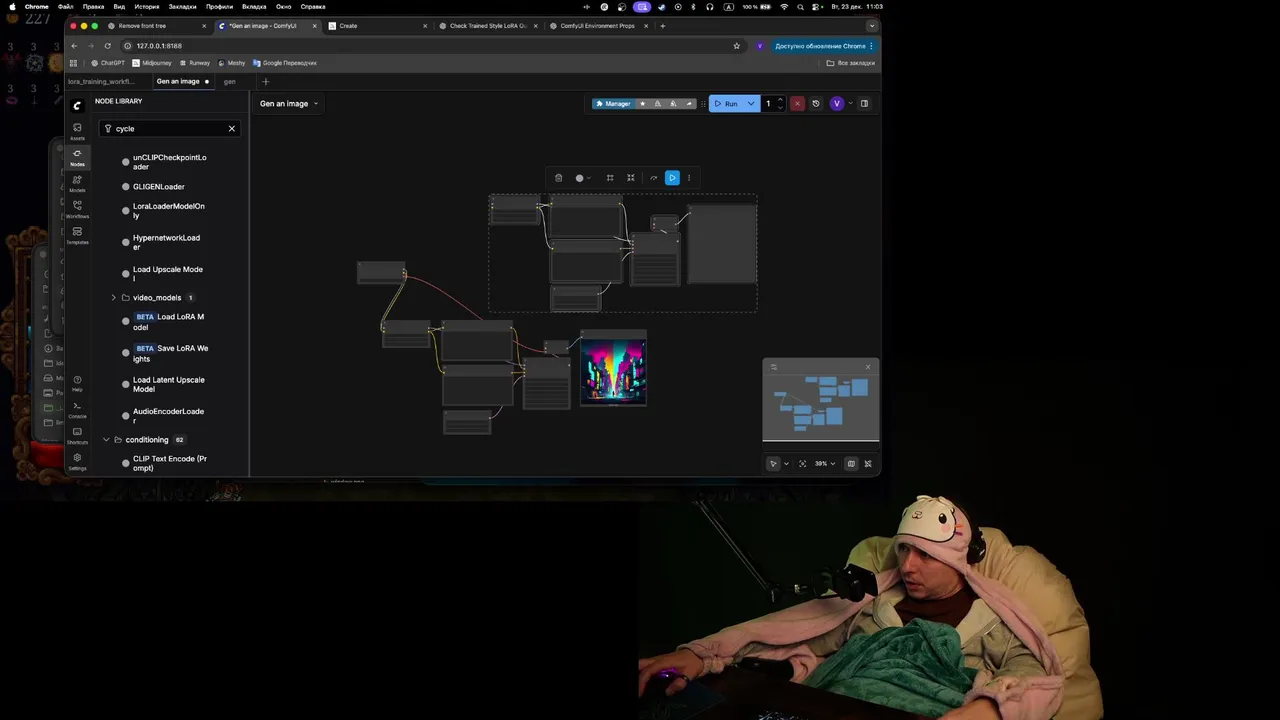The image size is (1280, 720).
Task: Click the purple V user avatar
Action: click(x=837, y=104)
